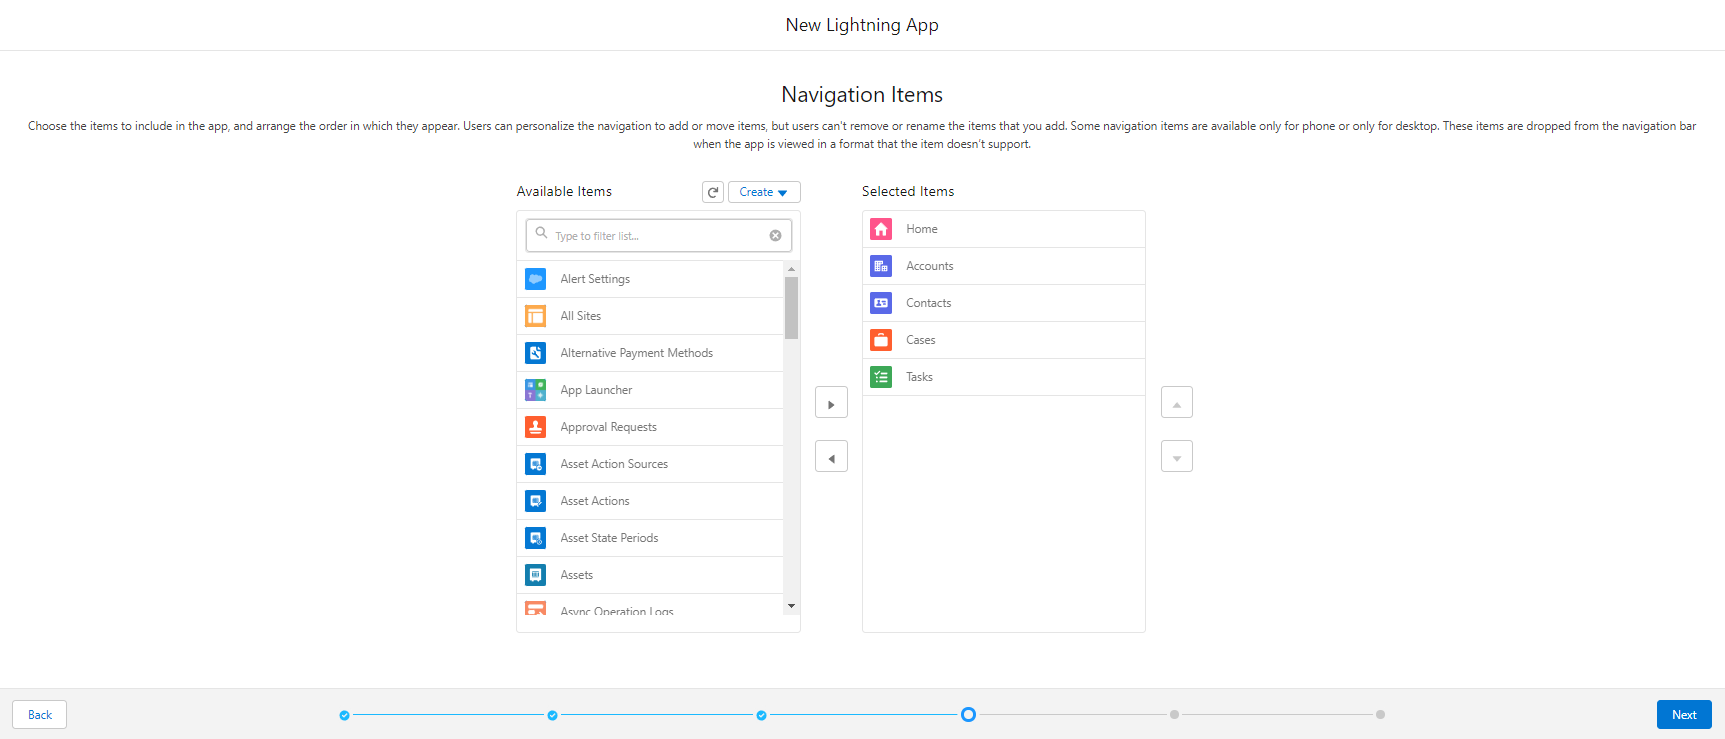Screen dimensions: 1725x739
Task: Click the All Sites icon
Action: click(x=536, y=316)
